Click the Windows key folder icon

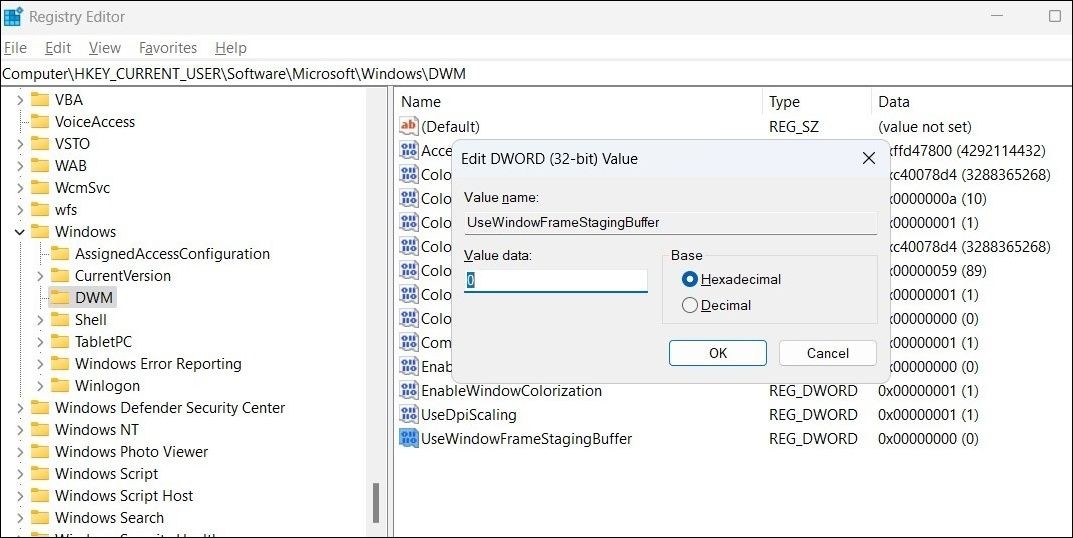pyautogui.click(x=40, y=231)
